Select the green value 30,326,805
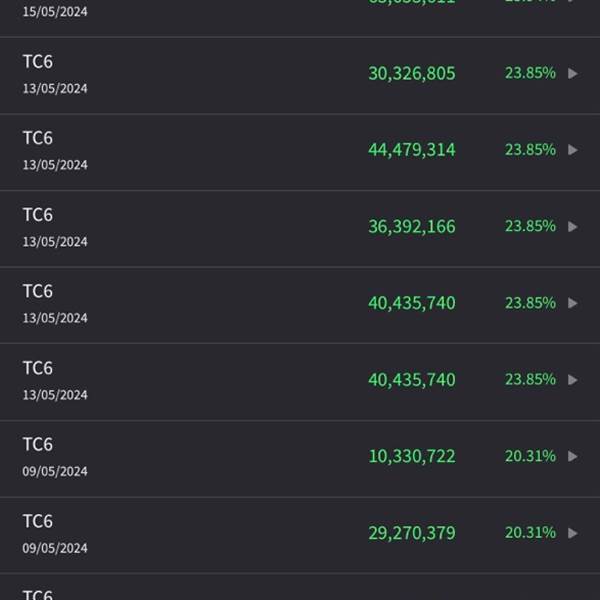This screenshot has width=600, height=600. tap(411, 73)
